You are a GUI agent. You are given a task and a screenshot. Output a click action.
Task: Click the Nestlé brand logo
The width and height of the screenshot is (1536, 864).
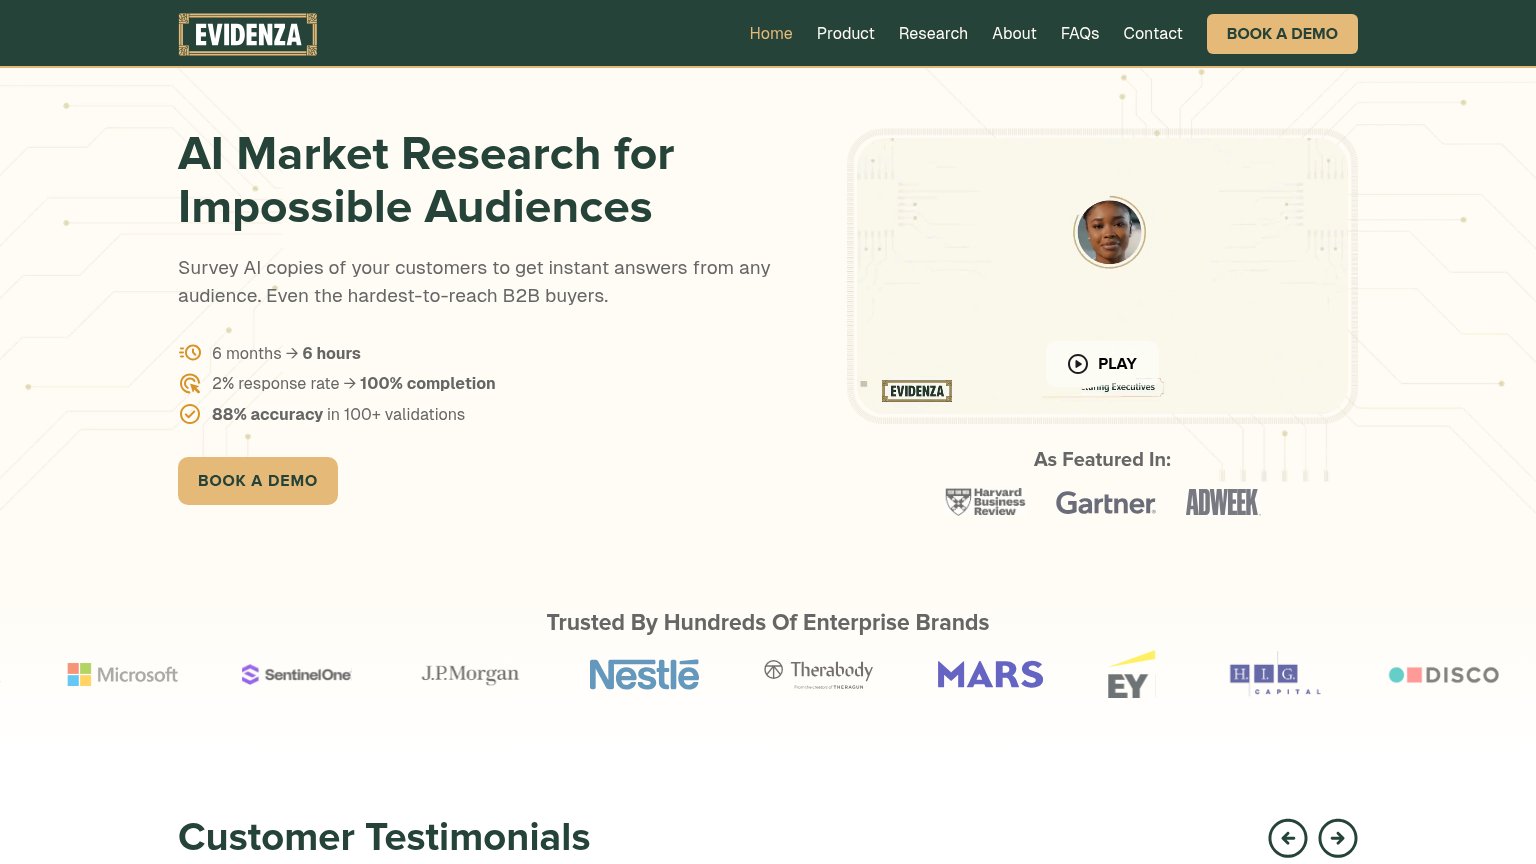click(644, 675)
